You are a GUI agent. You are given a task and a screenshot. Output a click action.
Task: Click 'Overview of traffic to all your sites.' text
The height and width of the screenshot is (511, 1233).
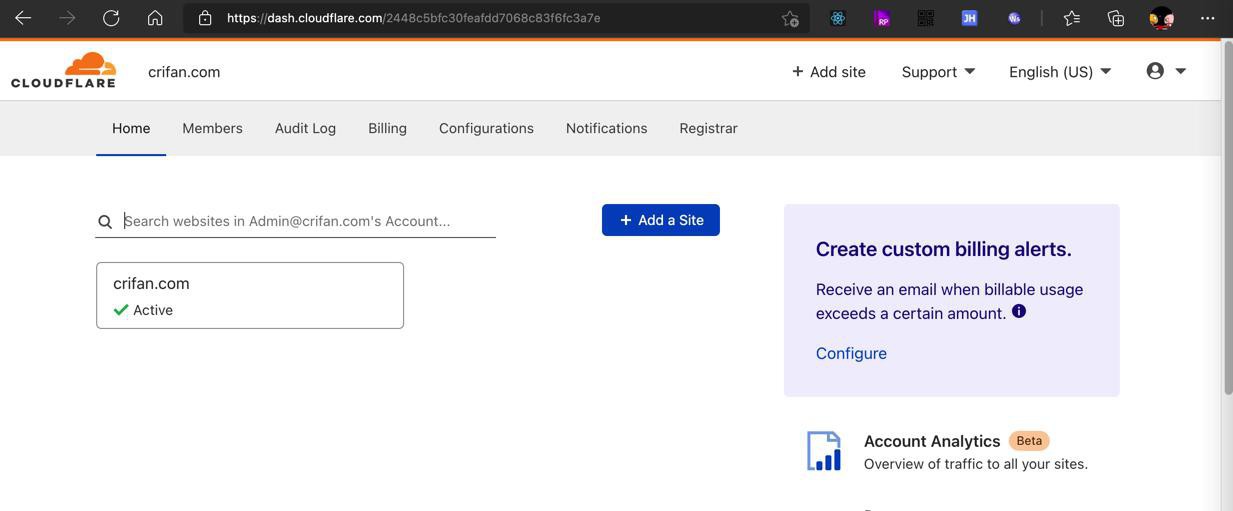click(976, 464)
